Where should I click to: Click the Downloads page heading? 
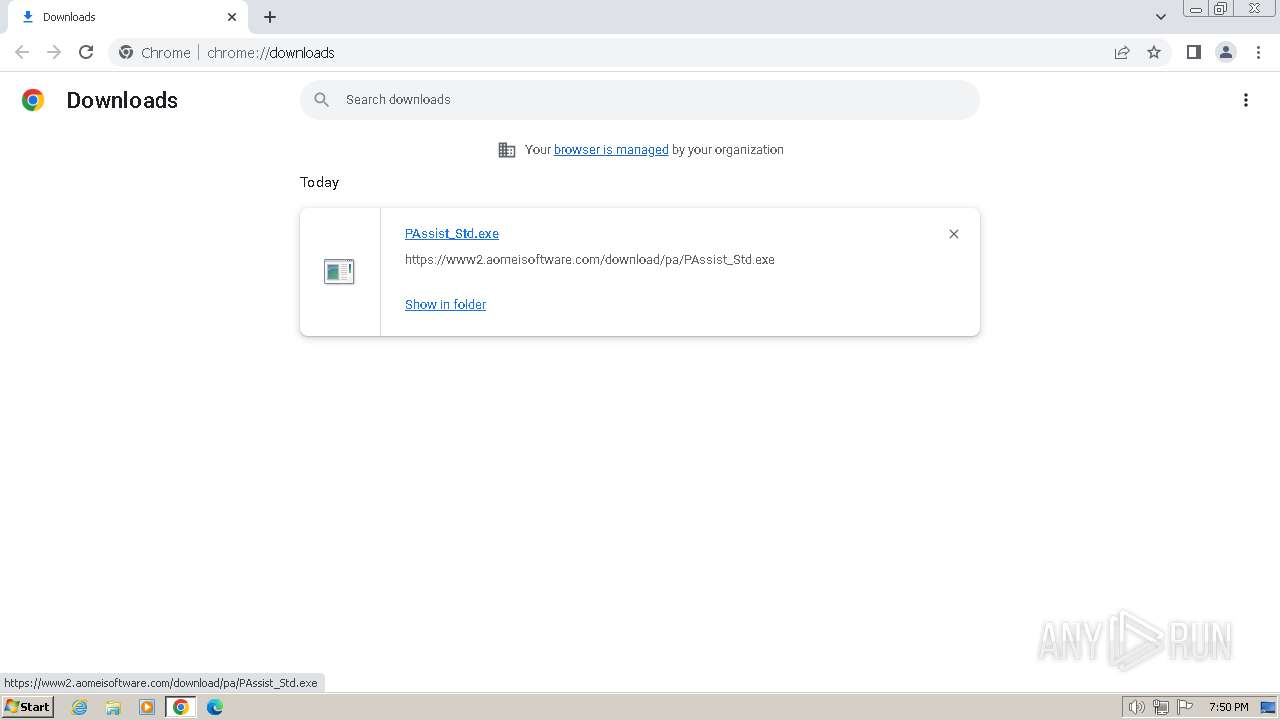pos(122,100)
